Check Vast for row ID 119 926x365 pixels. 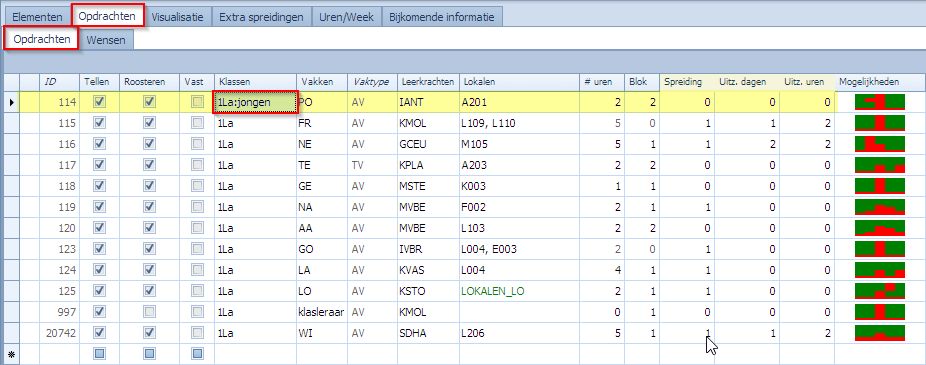[x=197, y=207]
